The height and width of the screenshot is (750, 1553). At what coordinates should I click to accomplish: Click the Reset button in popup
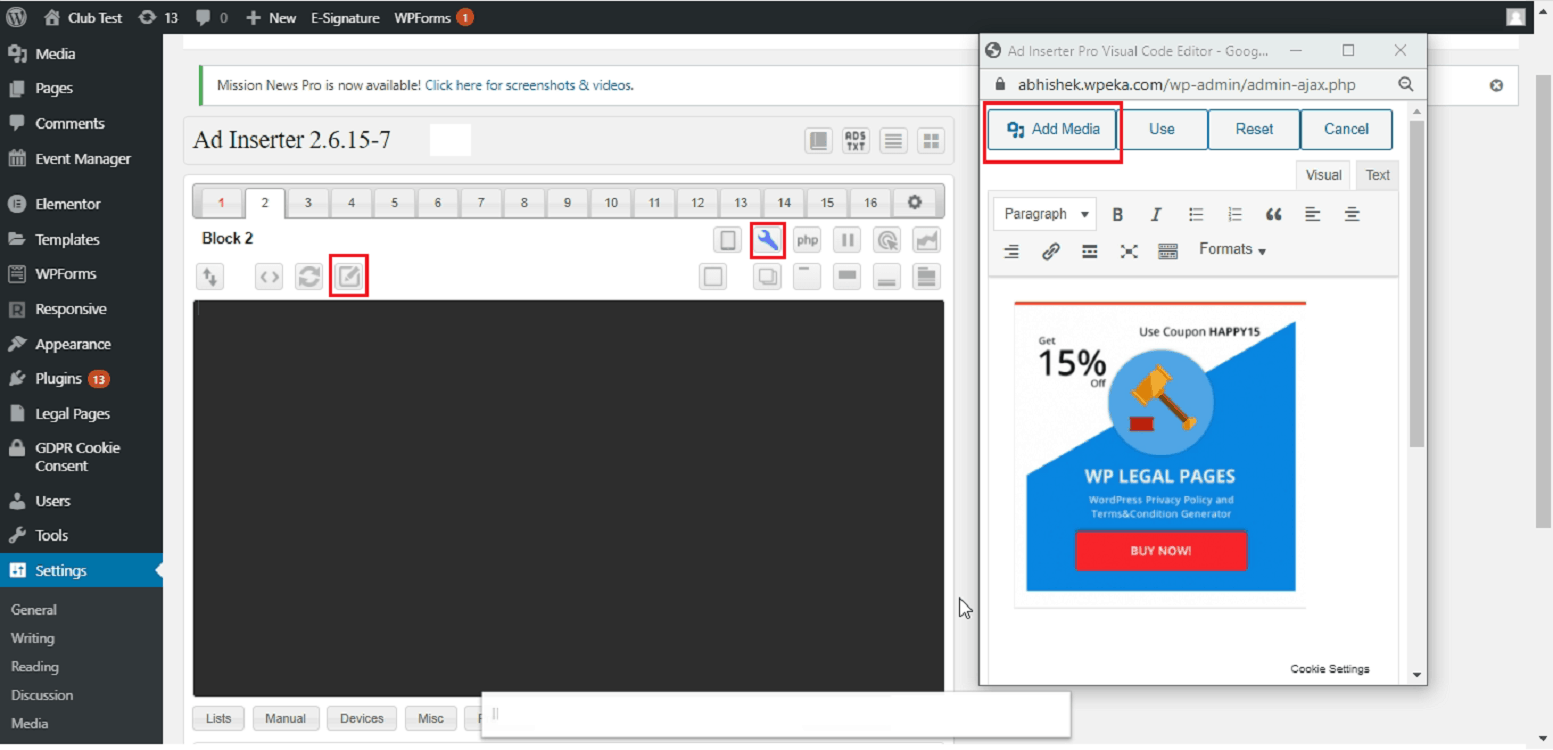(1254, 129)
